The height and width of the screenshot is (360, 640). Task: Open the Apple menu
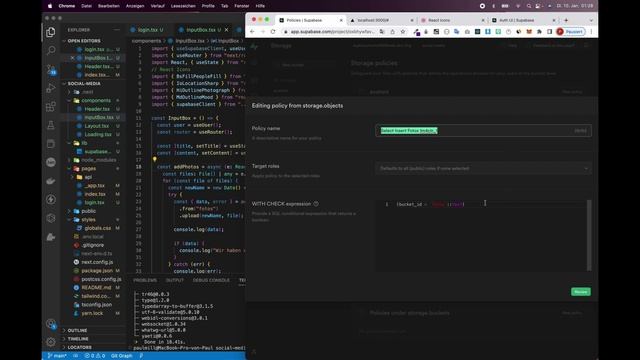pos(50,6)
